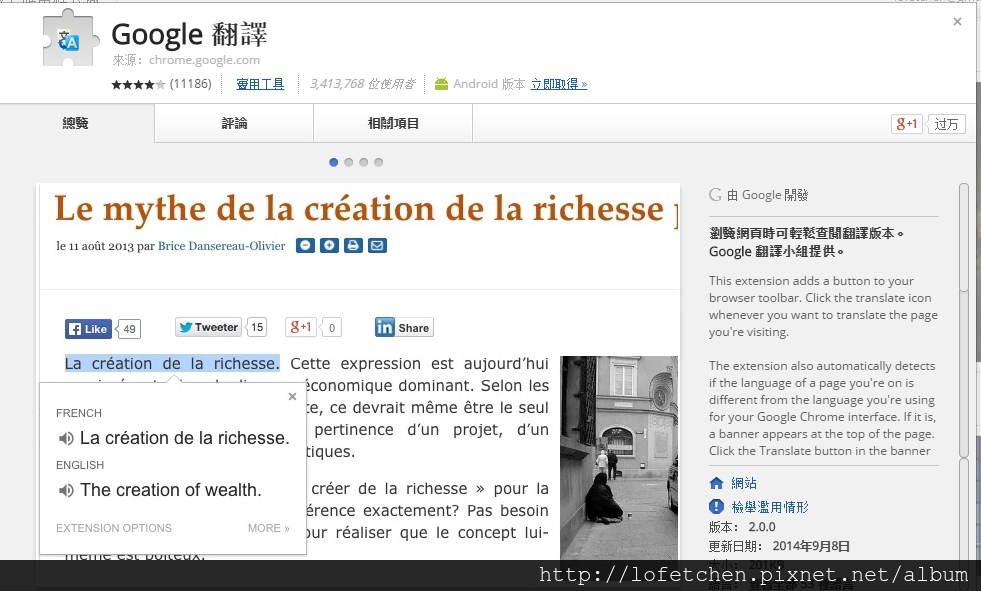Click the Facebook Like button

pos(88,329)
